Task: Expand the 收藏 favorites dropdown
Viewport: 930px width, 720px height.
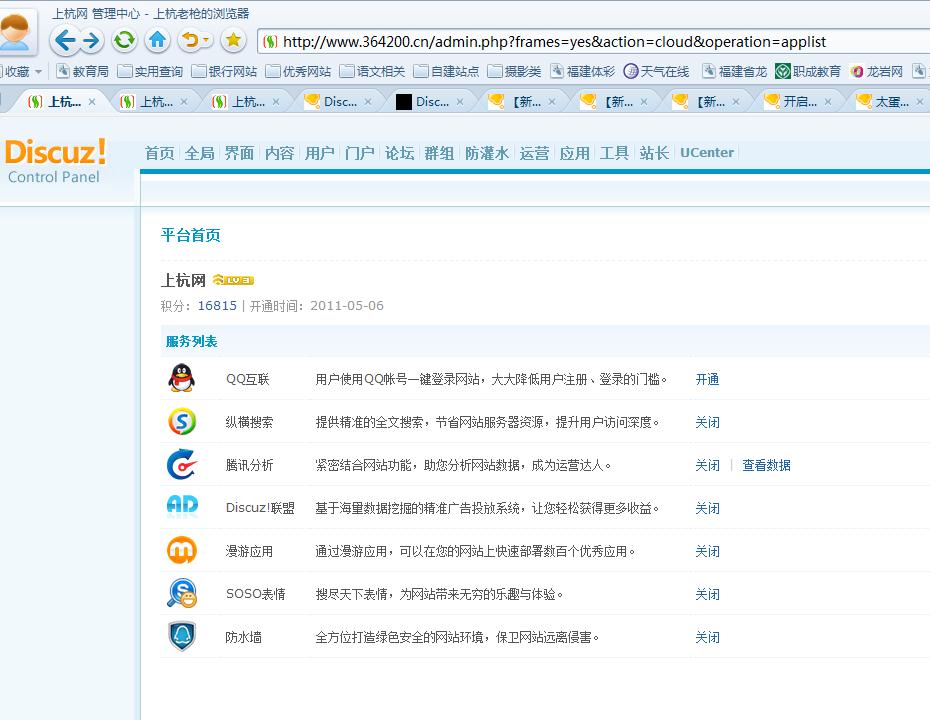Action: pos(38,72)
